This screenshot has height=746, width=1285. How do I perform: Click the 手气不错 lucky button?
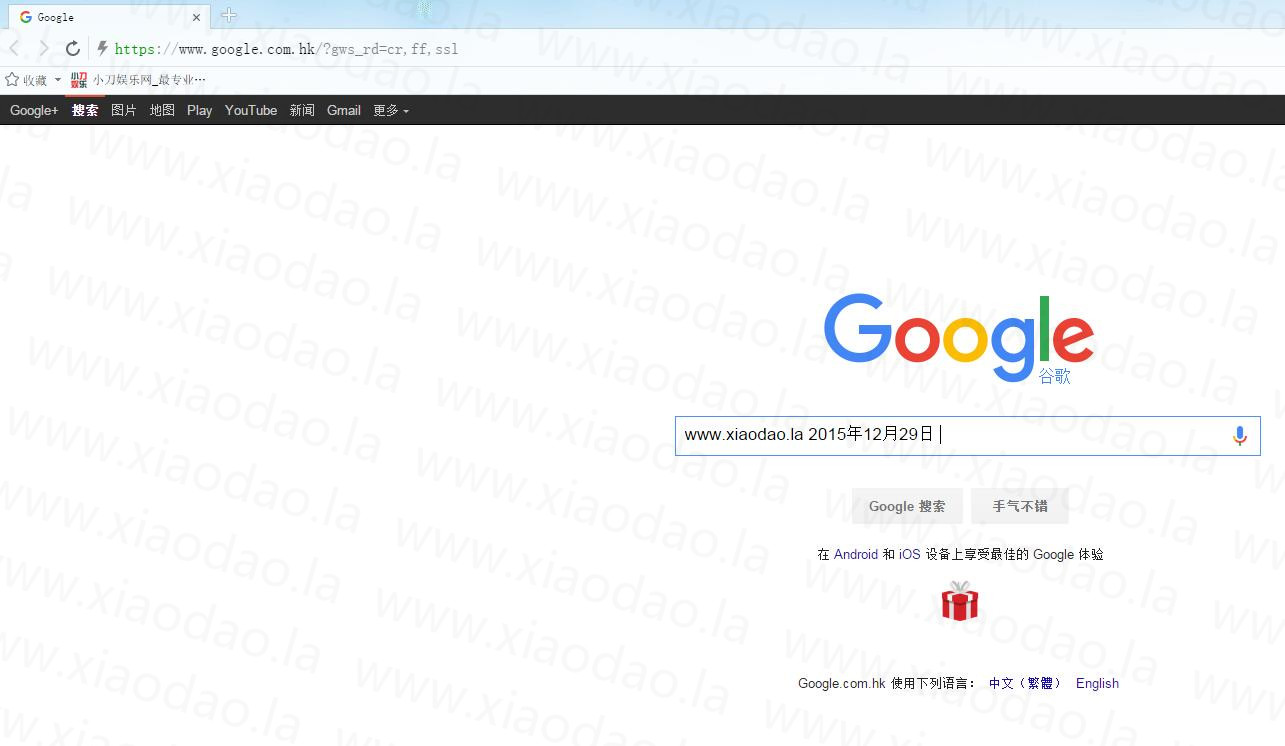click(1020, 506)
